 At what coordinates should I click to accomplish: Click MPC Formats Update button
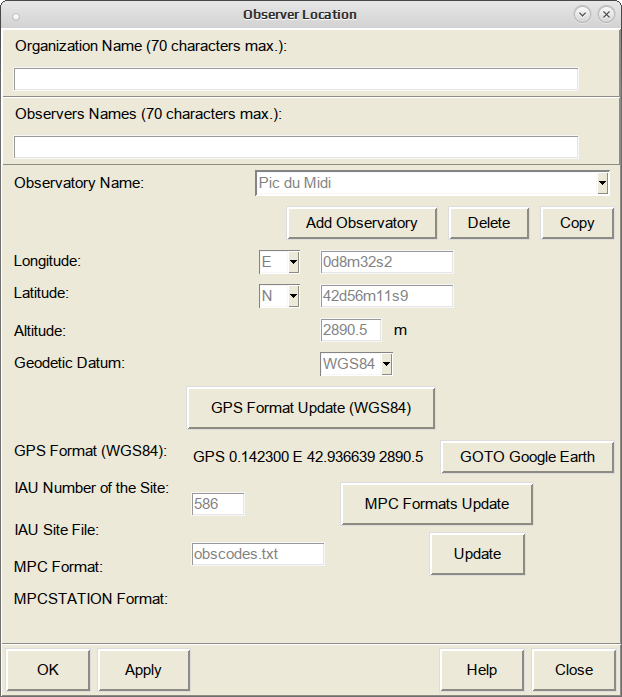pyautogui.click(x=437, y=504)
